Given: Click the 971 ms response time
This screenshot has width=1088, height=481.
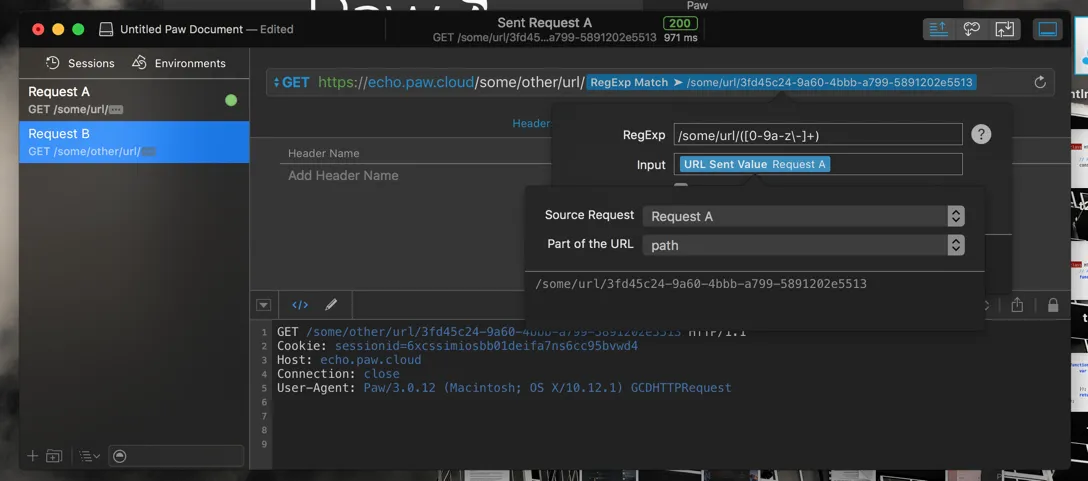Looking at the screenshot, I should tap(681, 38).
